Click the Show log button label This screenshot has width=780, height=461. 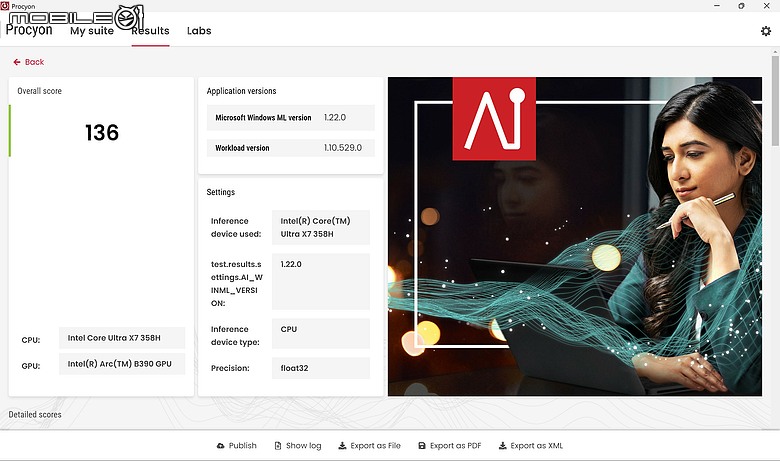point(303,446)
